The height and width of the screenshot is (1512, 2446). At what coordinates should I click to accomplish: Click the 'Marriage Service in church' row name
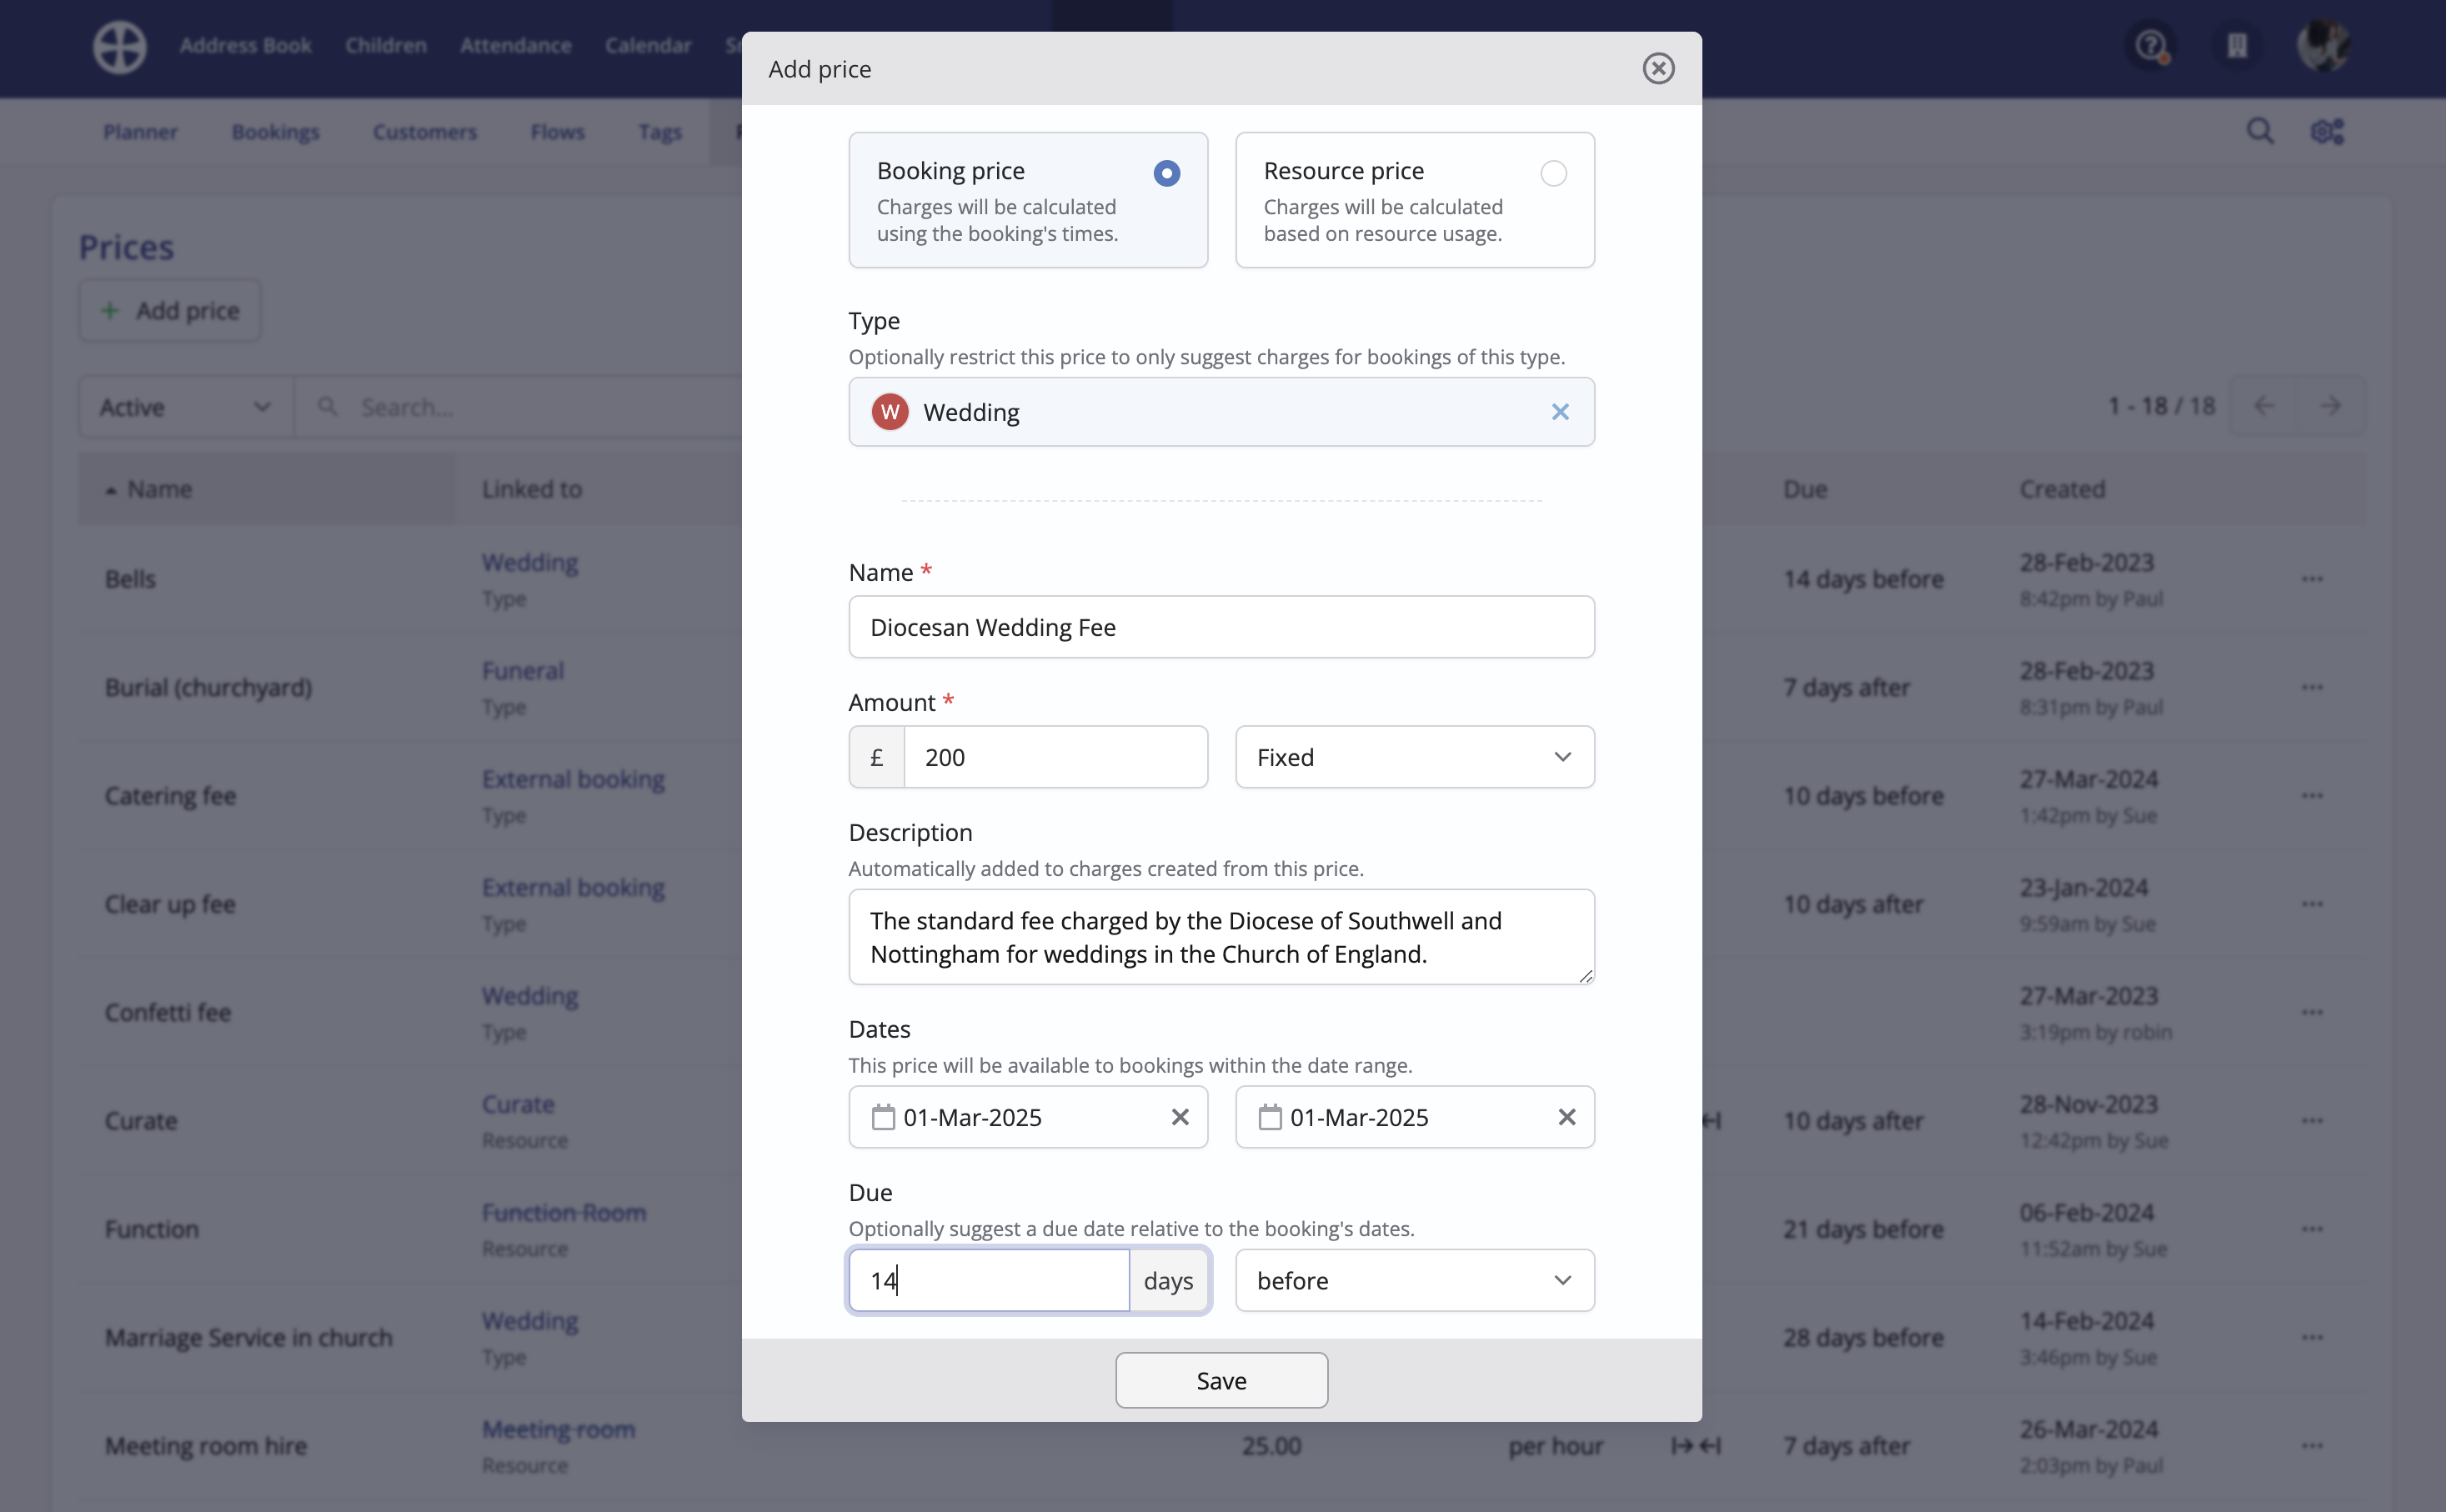tap(249, 1338)
